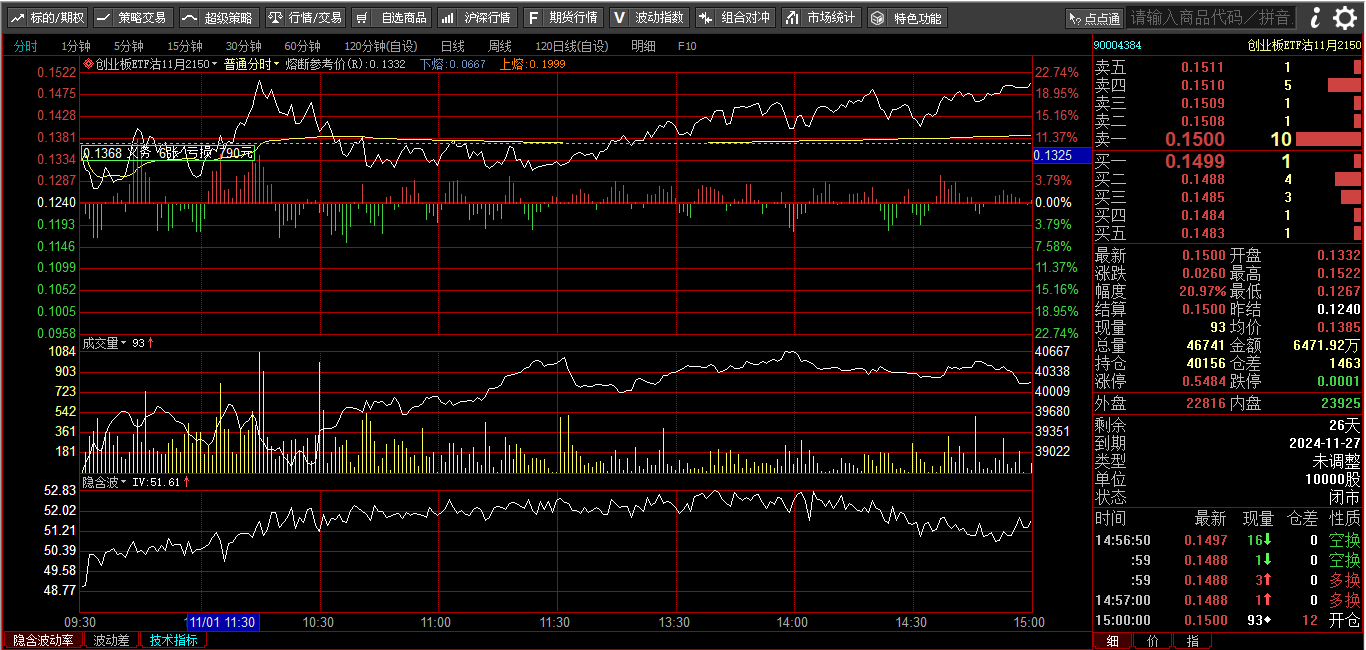Viewport: 1366px width, 650px height.
Task: Open 市场统计 market statistics
Action: point(821,18)
